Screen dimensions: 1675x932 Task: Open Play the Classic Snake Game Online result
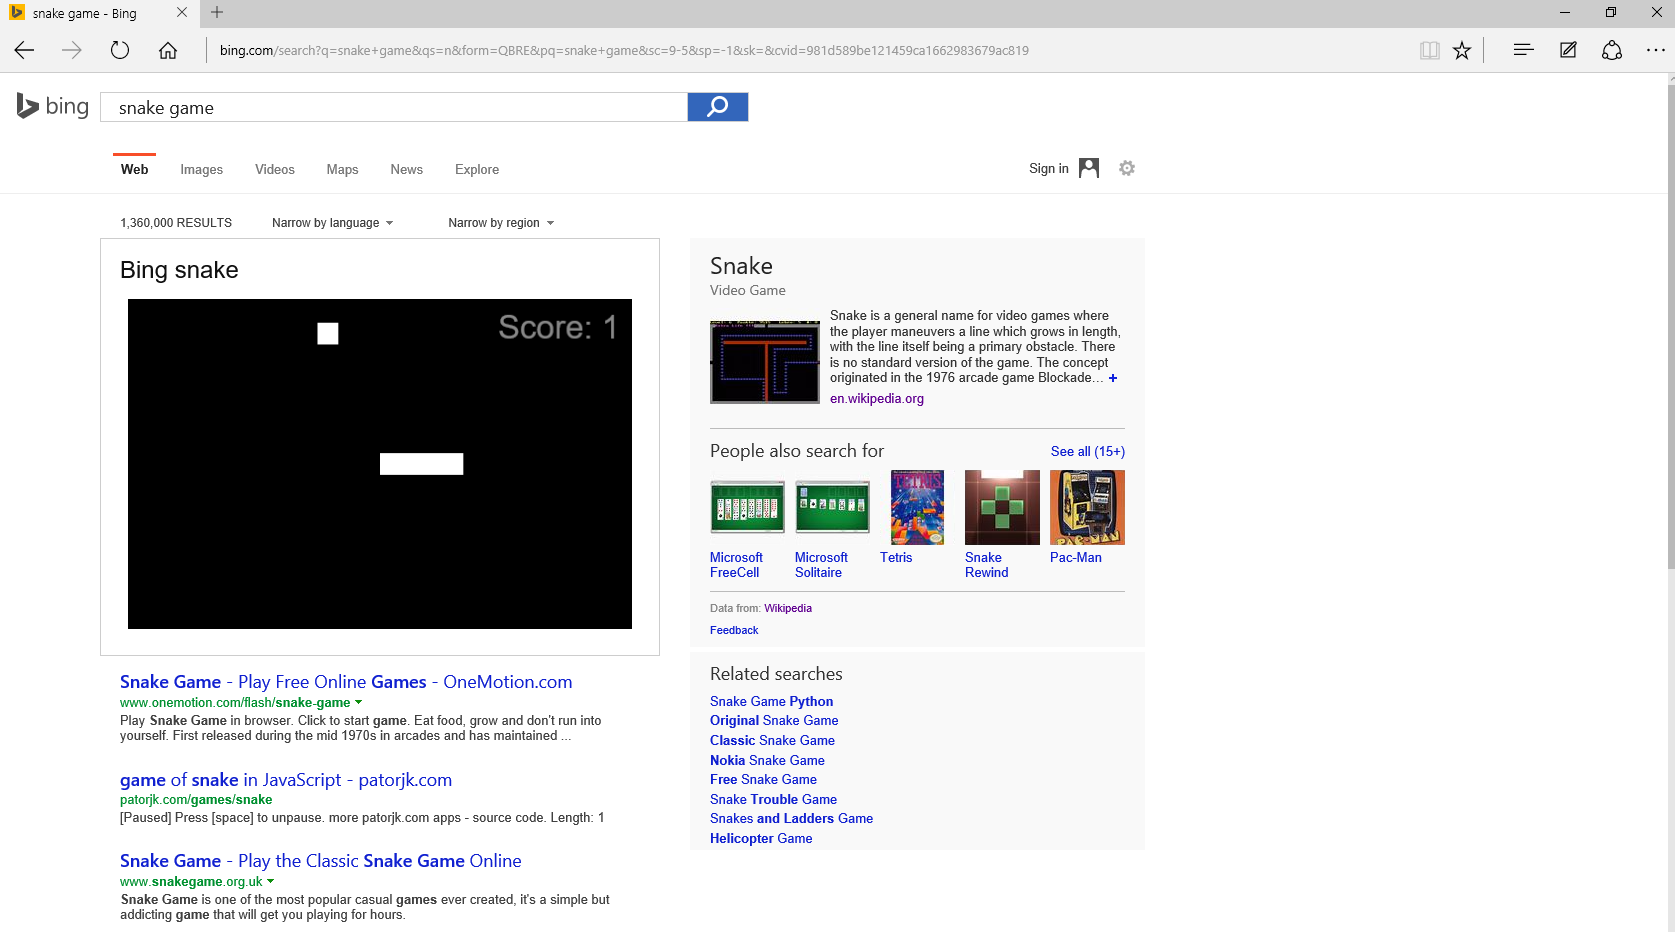[320, 861]
